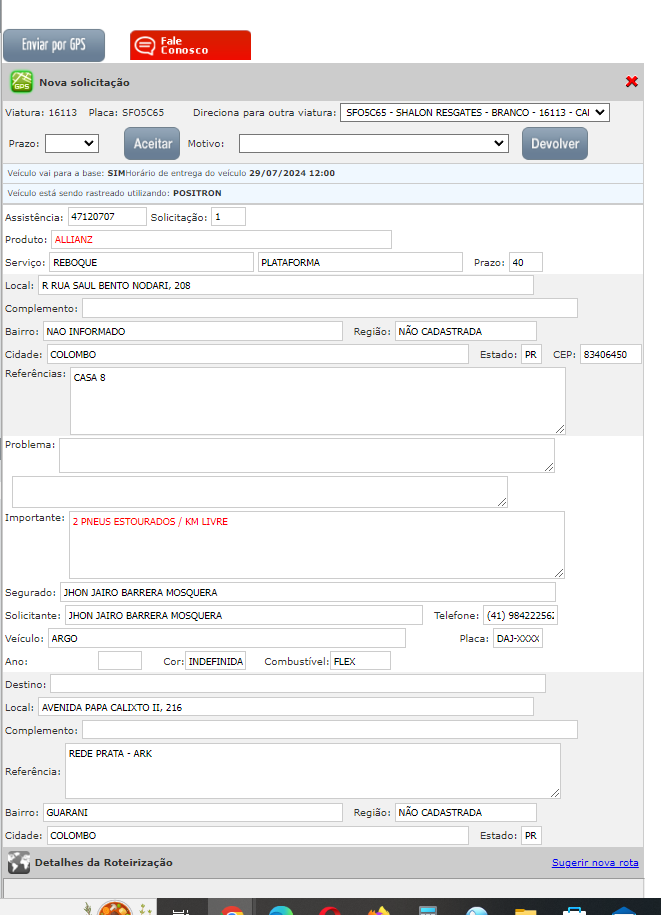Click the Importante text area with PNEUS ESTOURADOS
Screen dimensions: 661x915
tap(317, 545)
